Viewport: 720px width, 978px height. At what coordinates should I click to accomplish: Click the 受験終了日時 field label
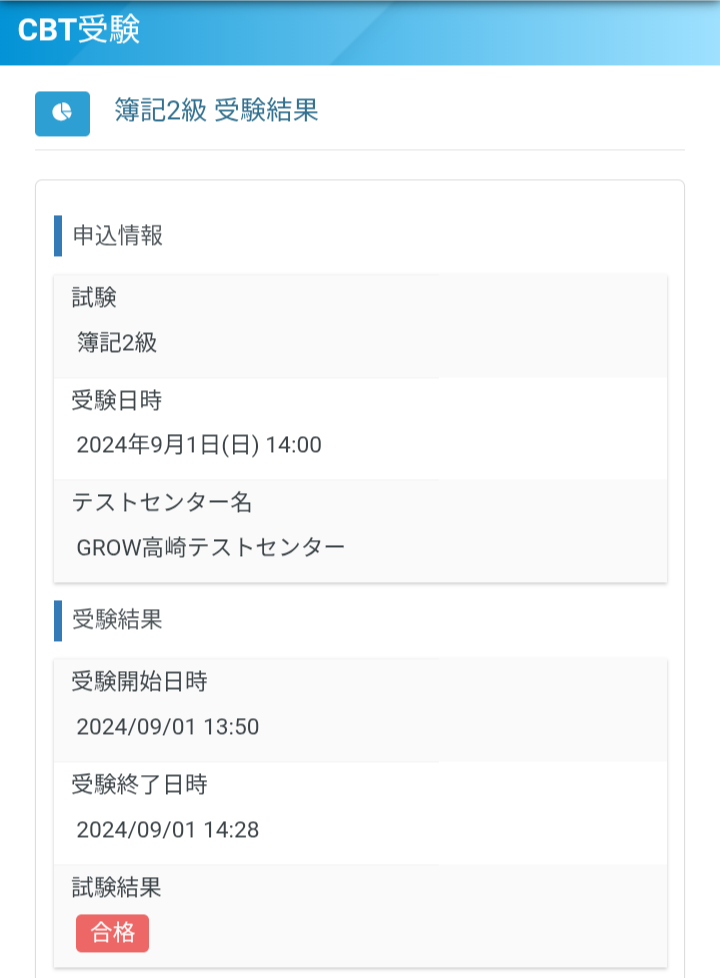coord(139,784)
